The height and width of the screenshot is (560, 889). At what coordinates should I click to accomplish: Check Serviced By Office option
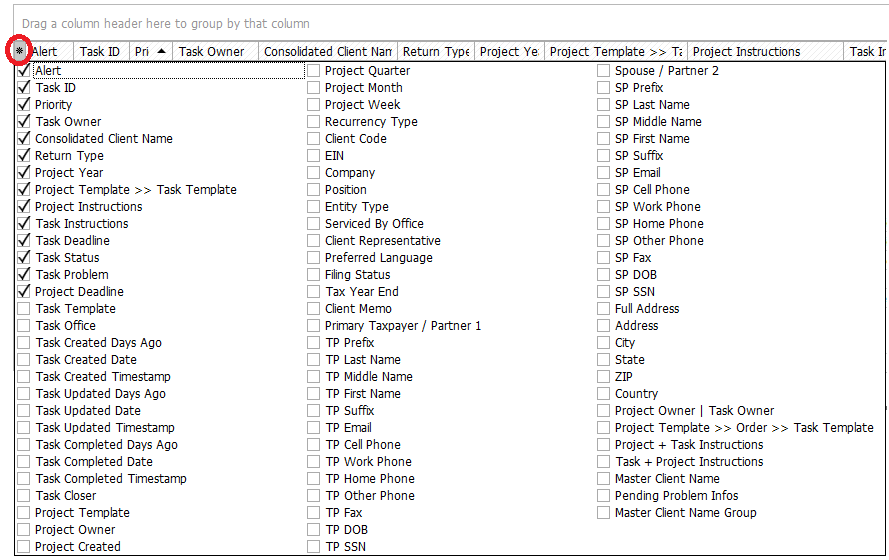(314, 224)
